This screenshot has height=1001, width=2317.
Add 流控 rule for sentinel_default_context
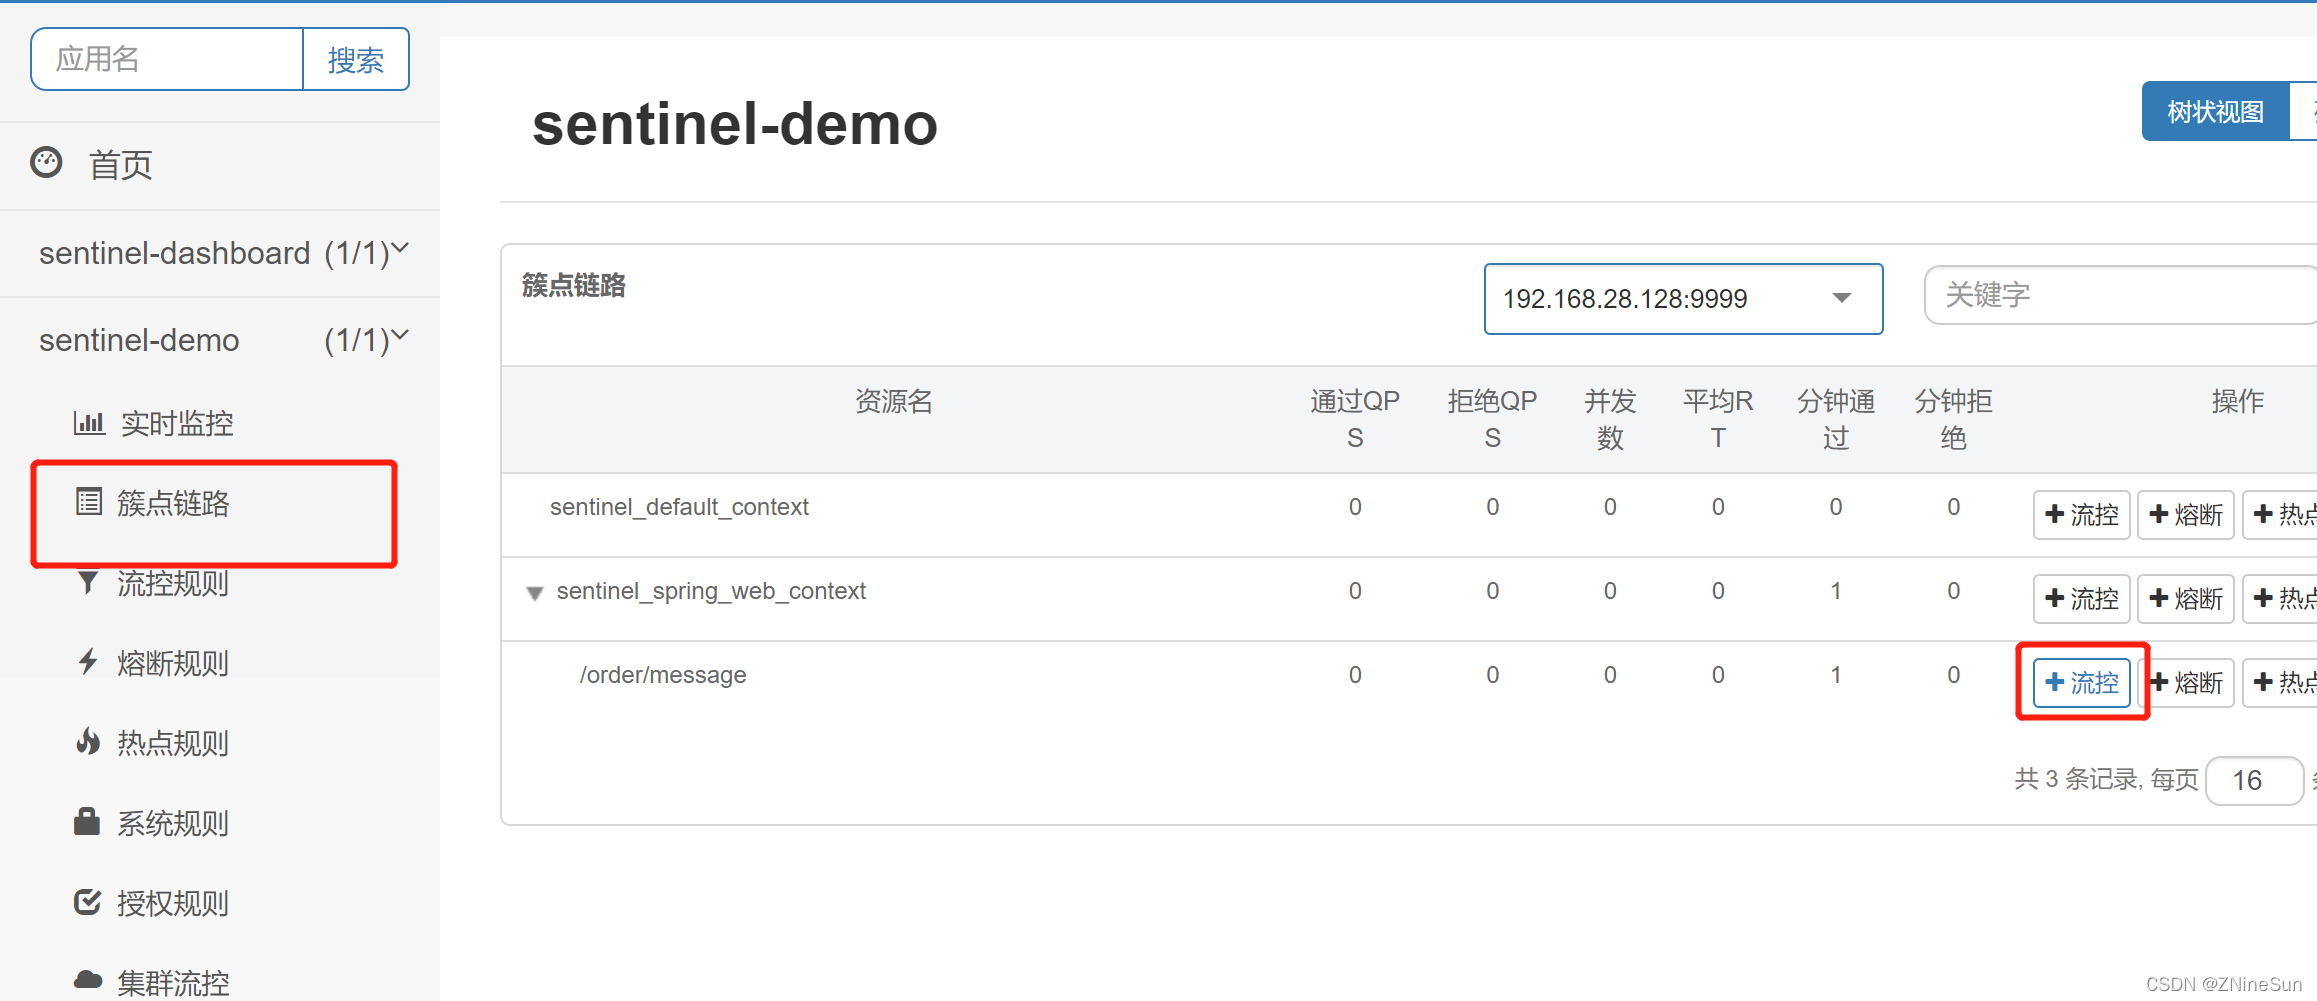[2082, 515]
